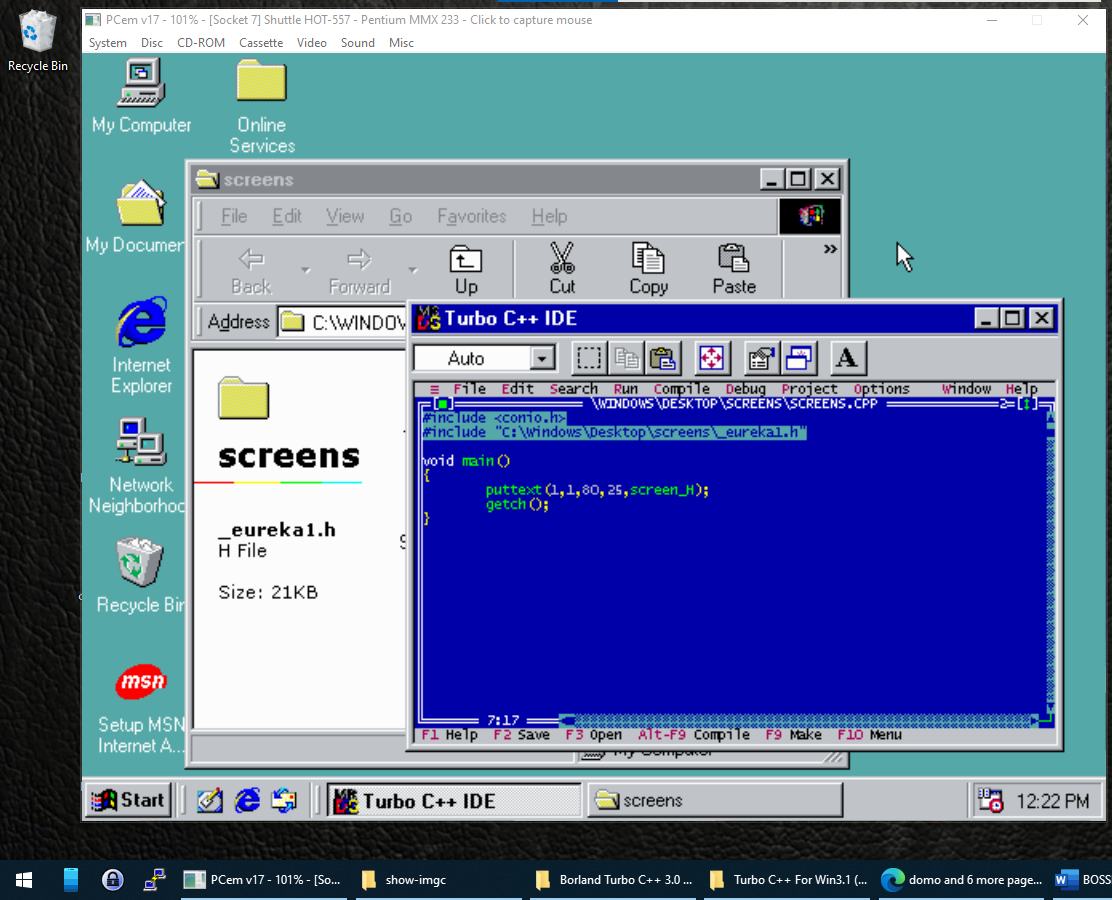Click the editor window close box
Image resolution: width=1112 pixels, height=900 pixels.
[x=443, y=404]
